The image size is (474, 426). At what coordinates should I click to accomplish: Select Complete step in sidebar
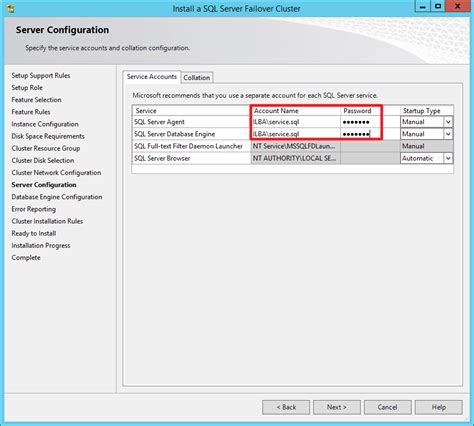pyautogui.click(x=26, y=258)
